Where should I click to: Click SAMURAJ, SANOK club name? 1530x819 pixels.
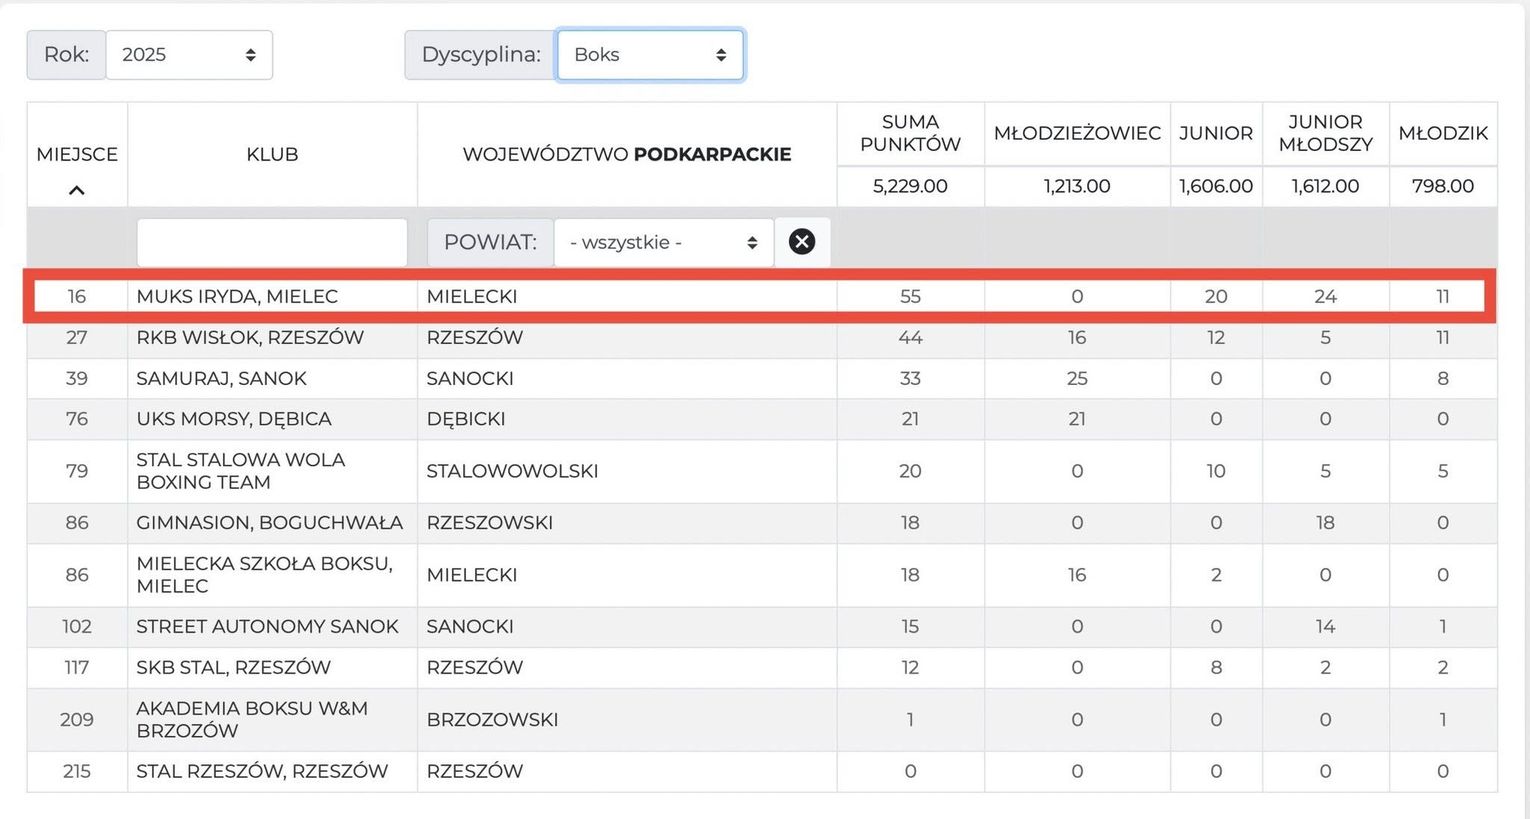(221, 379)
